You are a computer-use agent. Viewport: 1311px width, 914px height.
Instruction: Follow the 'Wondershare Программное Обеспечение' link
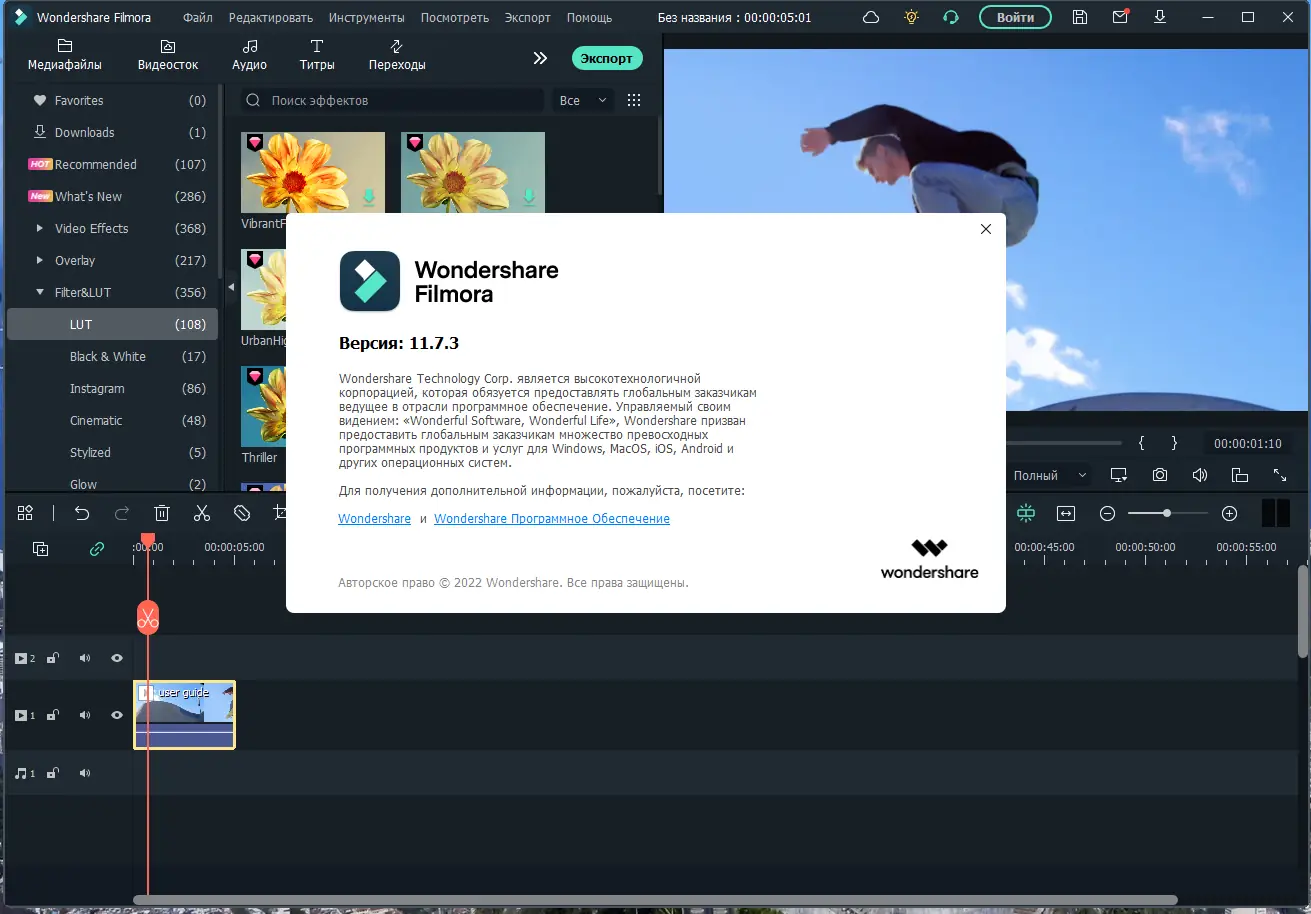click(x=552, y=519)
